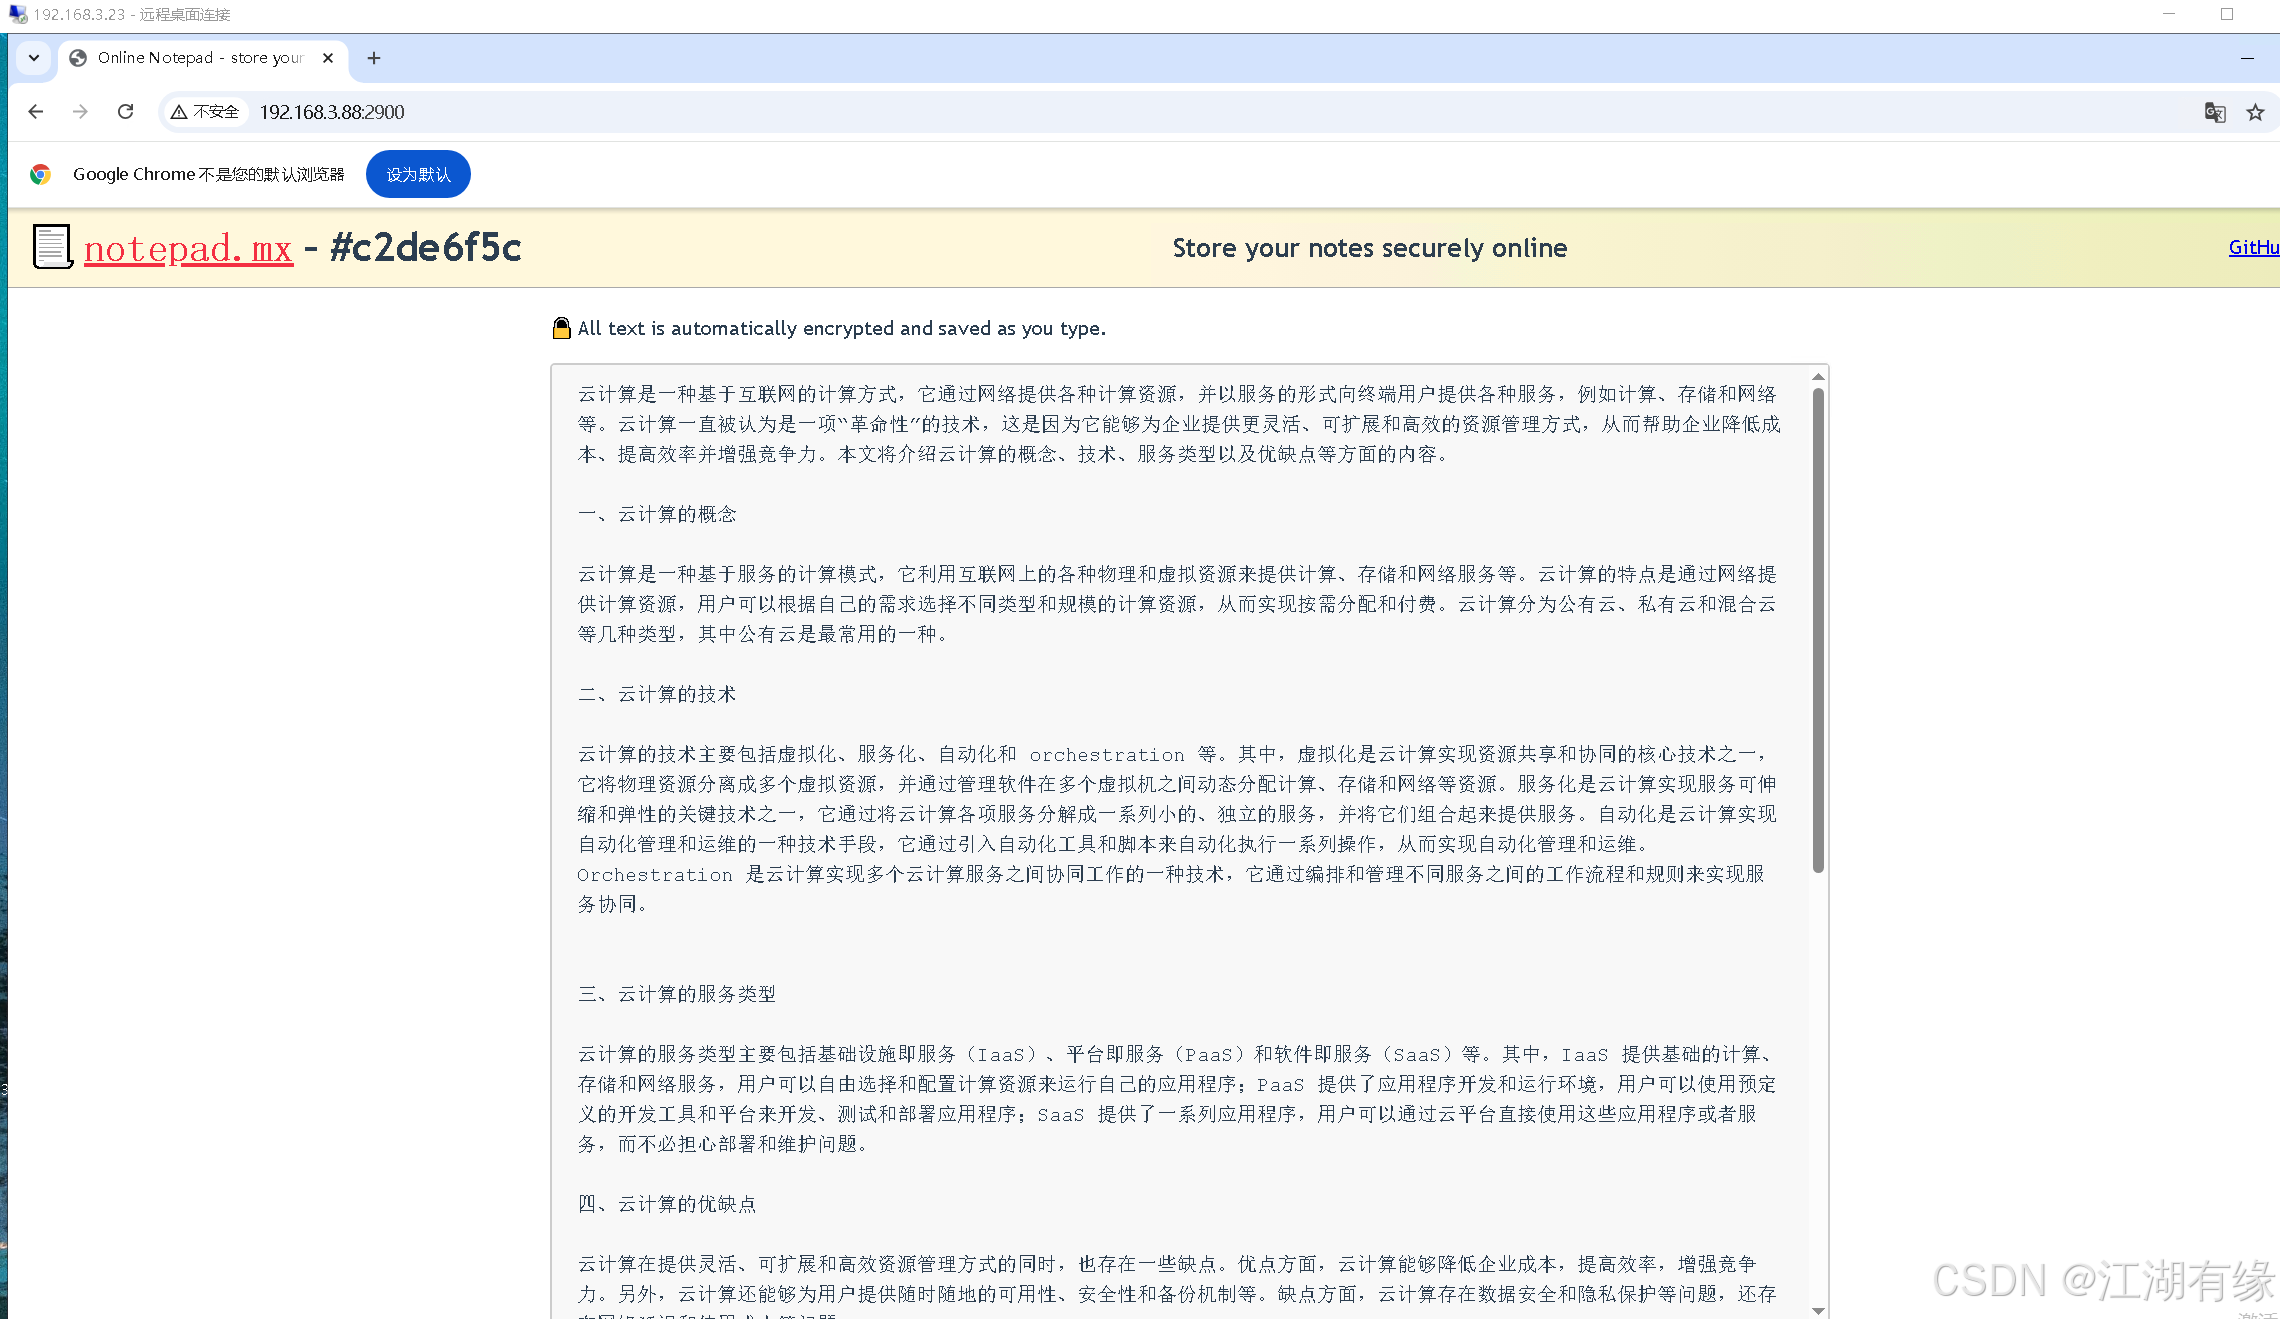Click the browser forward arrow

[x=80, y=112]
